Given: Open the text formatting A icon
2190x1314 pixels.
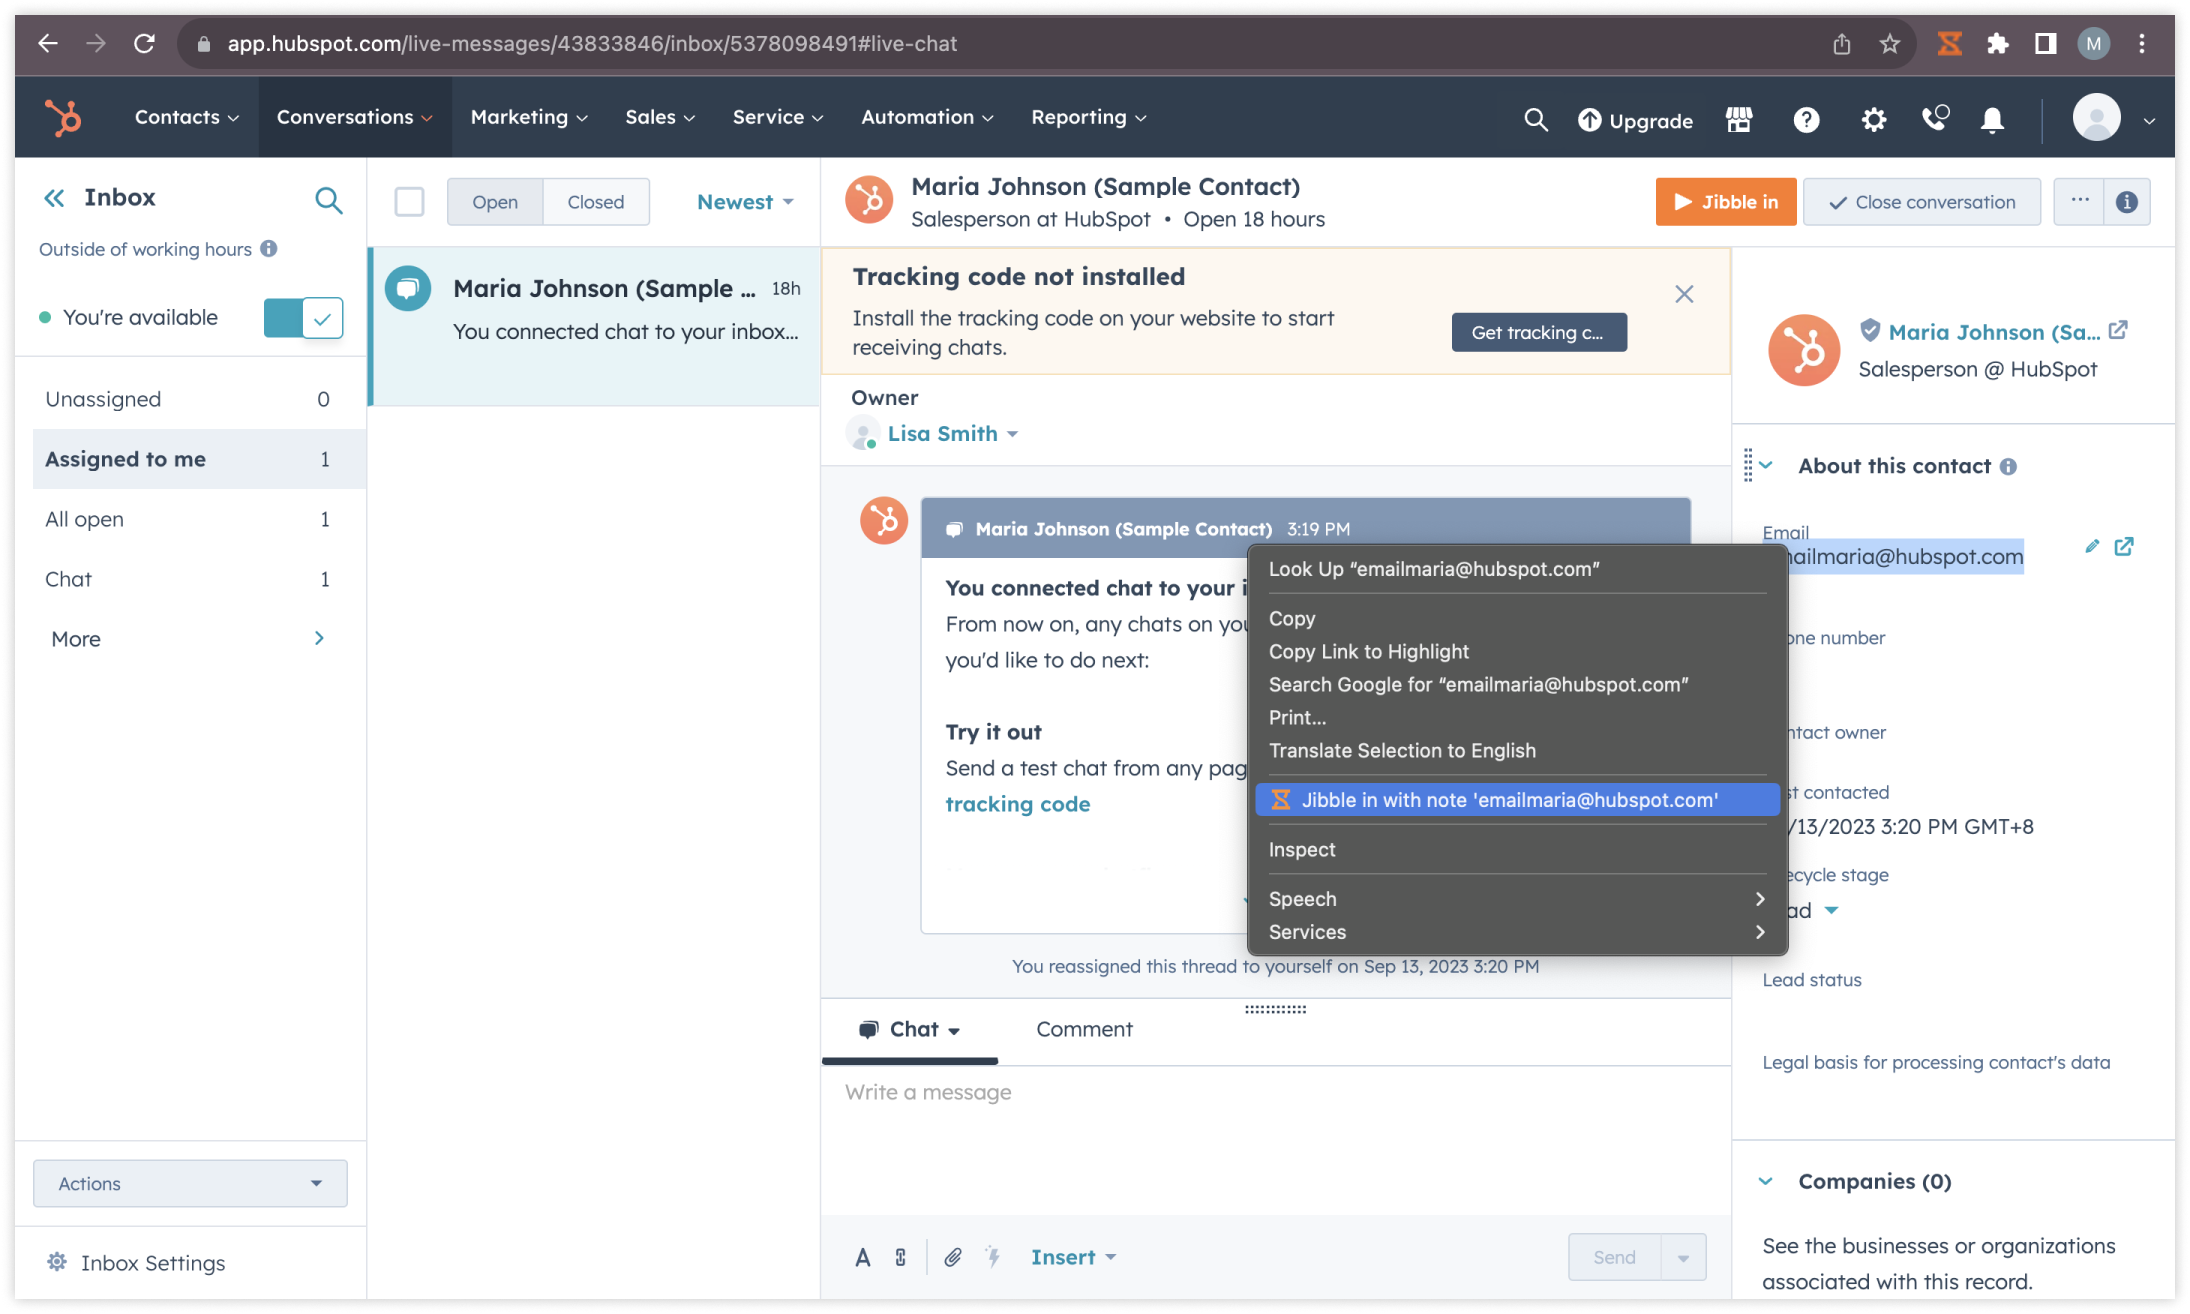Looking at the screenshot, I should pos(862,1258).
